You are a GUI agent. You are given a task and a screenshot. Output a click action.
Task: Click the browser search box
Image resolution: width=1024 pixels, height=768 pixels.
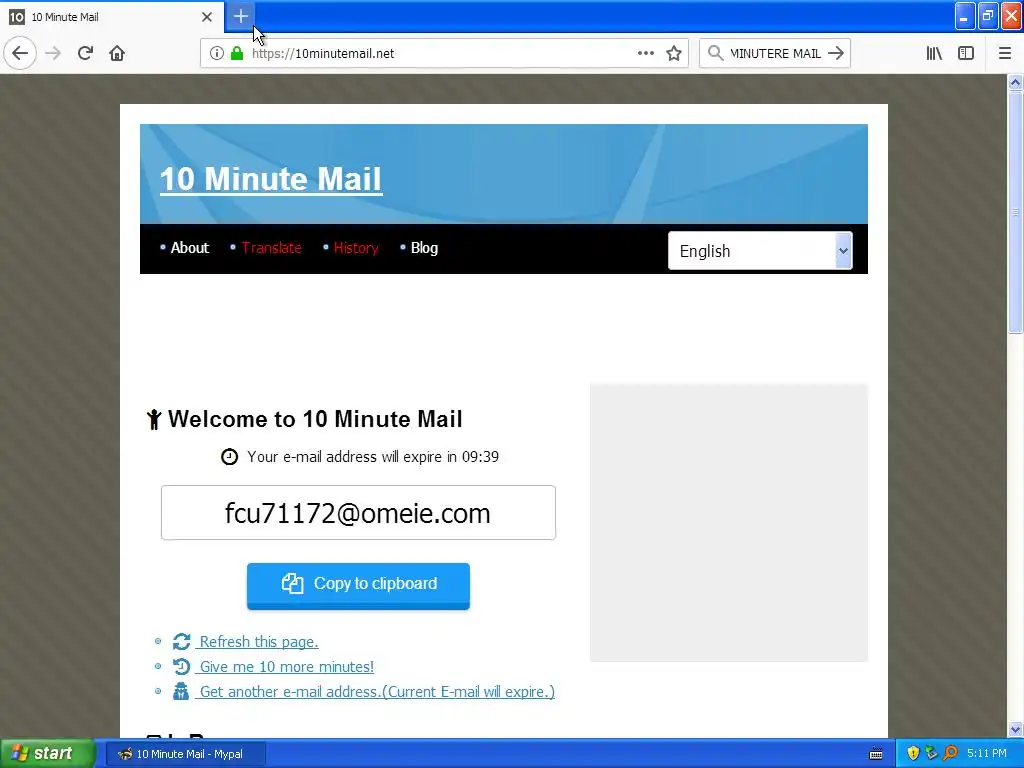click(775, 53)
